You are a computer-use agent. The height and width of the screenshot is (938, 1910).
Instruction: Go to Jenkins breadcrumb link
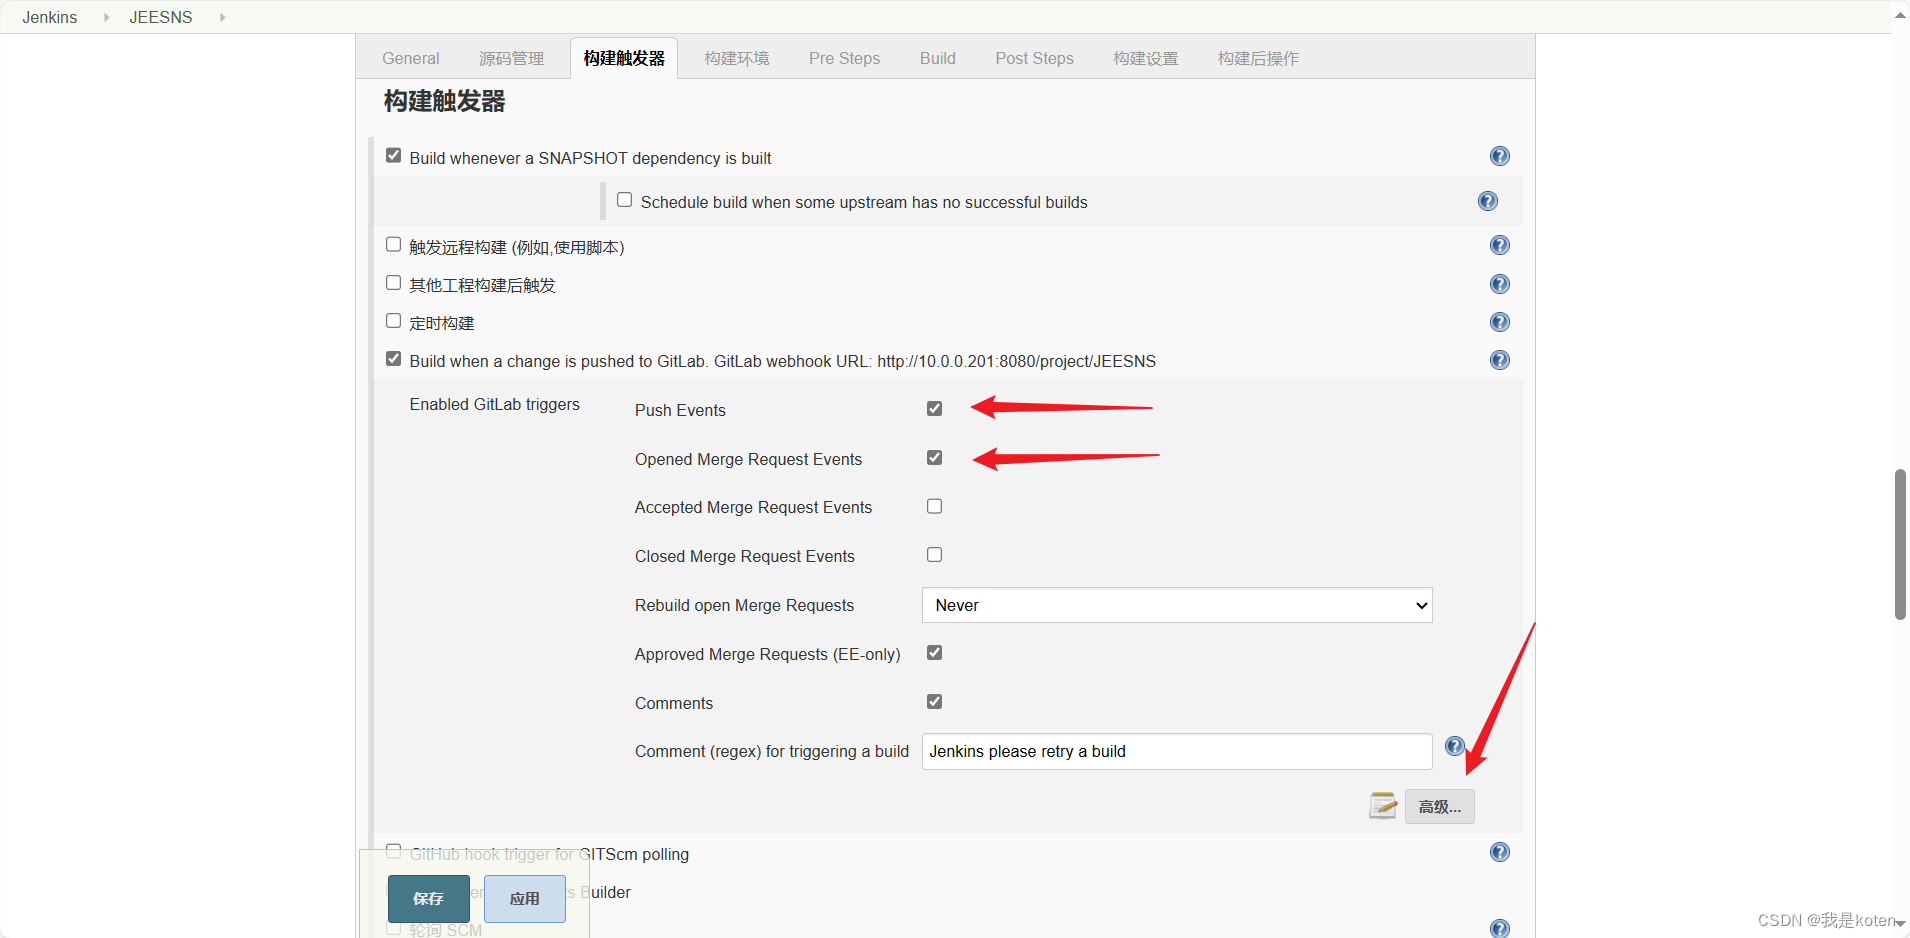pyautogui.click(x=49, y=17)
